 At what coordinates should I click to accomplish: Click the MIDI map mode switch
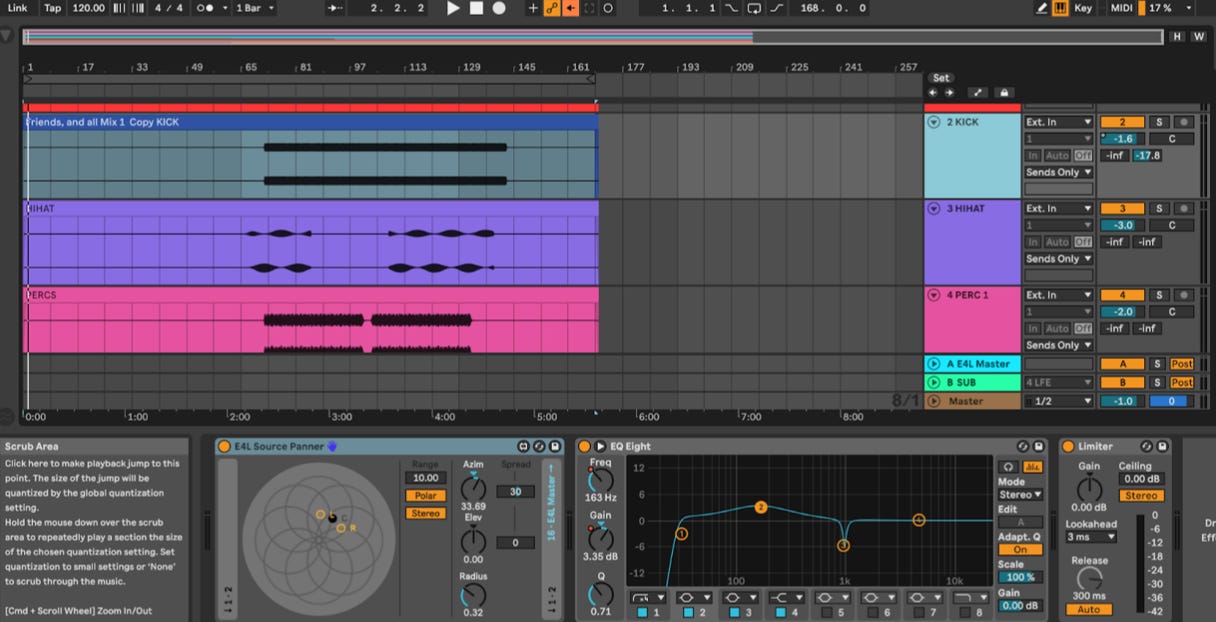[1122, 8]
